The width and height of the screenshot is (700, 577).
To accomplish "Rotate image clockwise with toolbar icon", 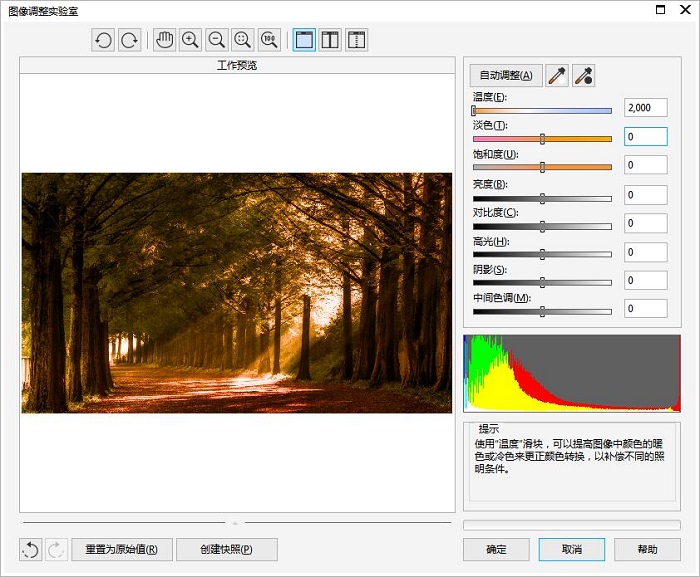I will tap(129, 40).
